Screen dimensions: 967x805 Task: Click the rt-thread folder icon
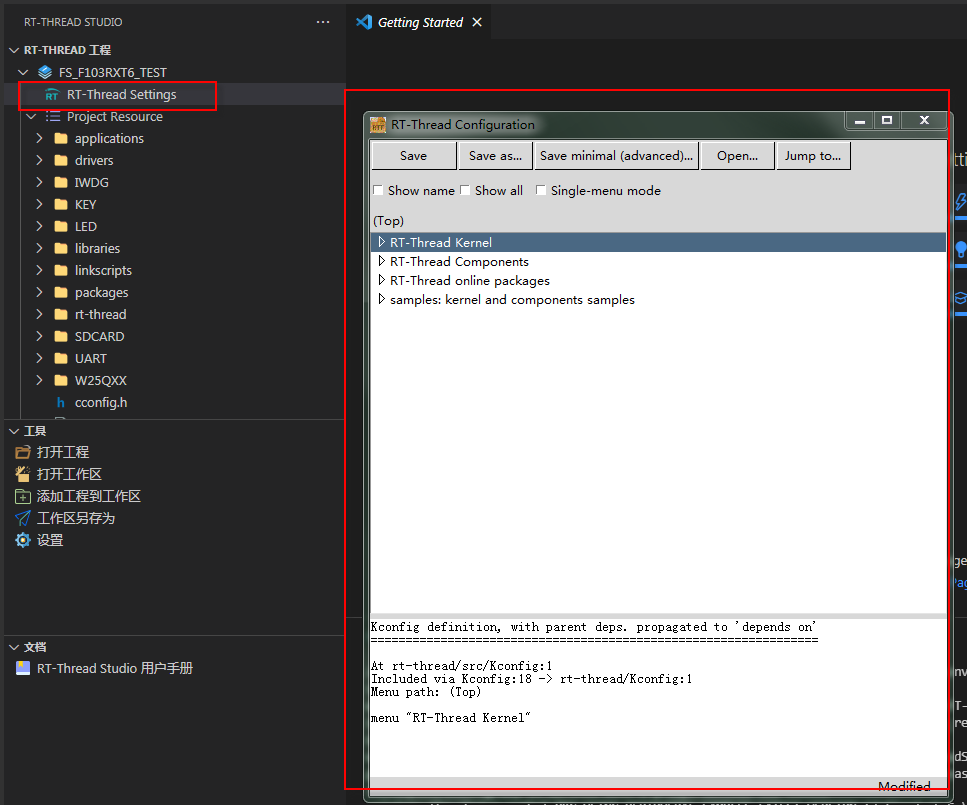tap(61, 315)
